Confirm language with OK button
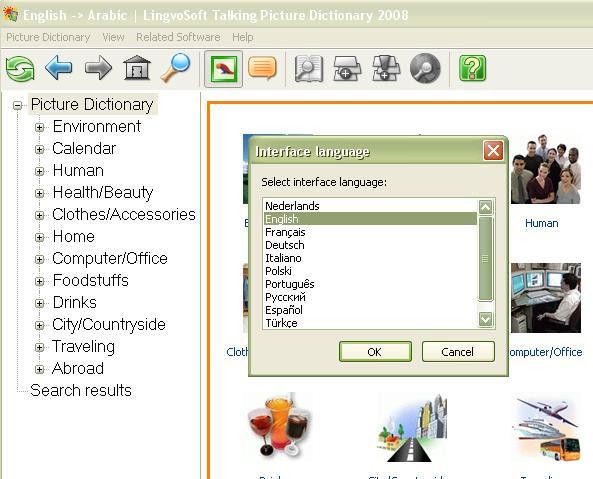Screen dimensions: 593x479 point(375,352)
